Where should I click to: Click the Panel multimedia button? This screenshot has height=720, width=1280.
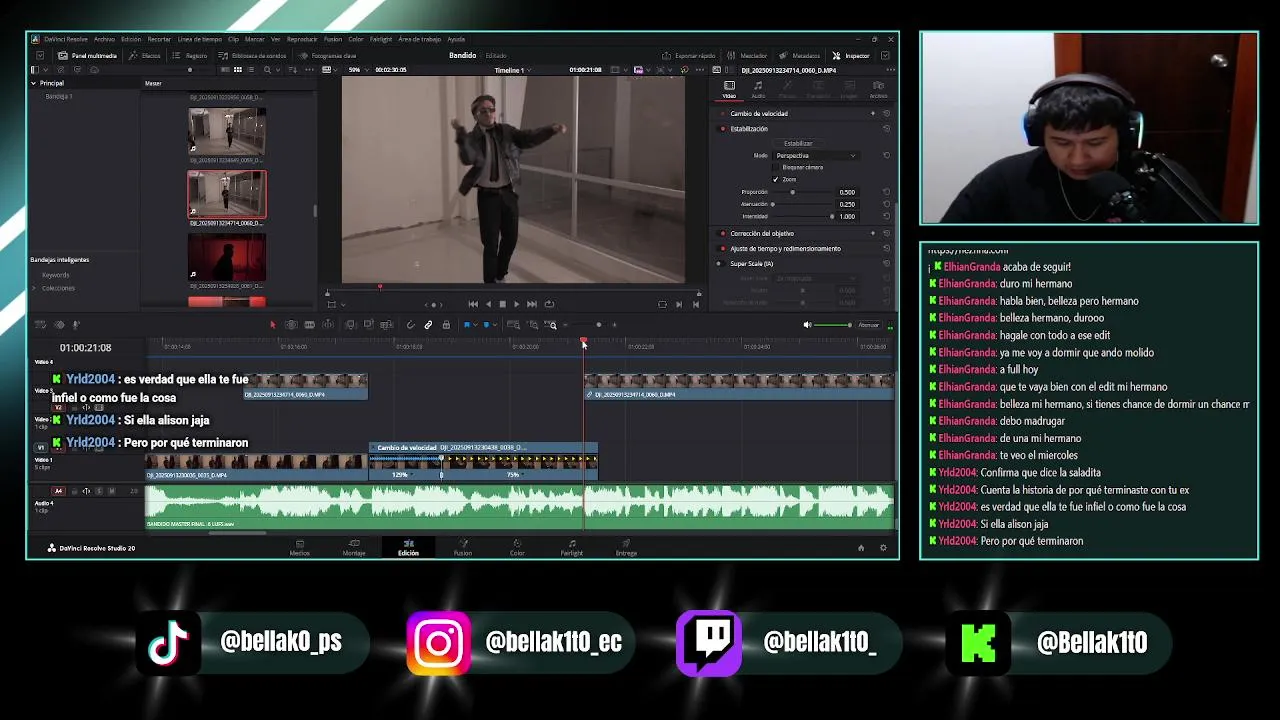[x=87, y=56]
